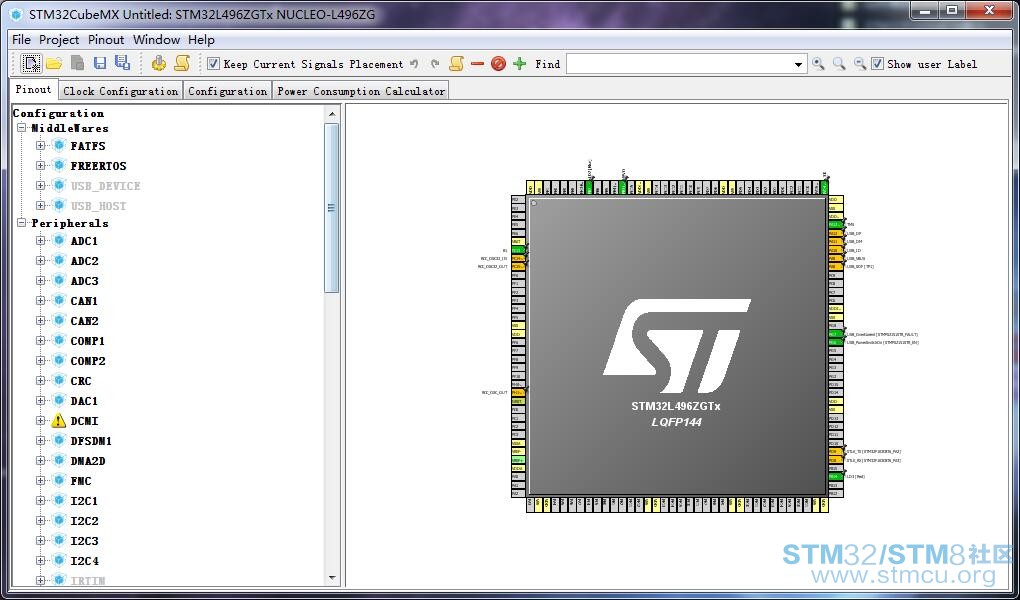Switch to the Configuration tab

click(x=227, y=91)
